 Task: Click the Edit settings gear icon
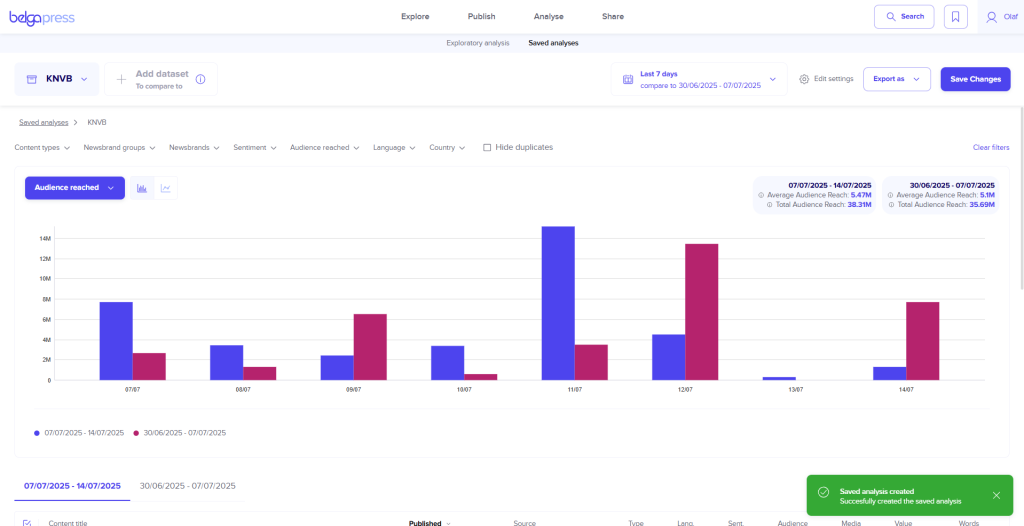804,79
